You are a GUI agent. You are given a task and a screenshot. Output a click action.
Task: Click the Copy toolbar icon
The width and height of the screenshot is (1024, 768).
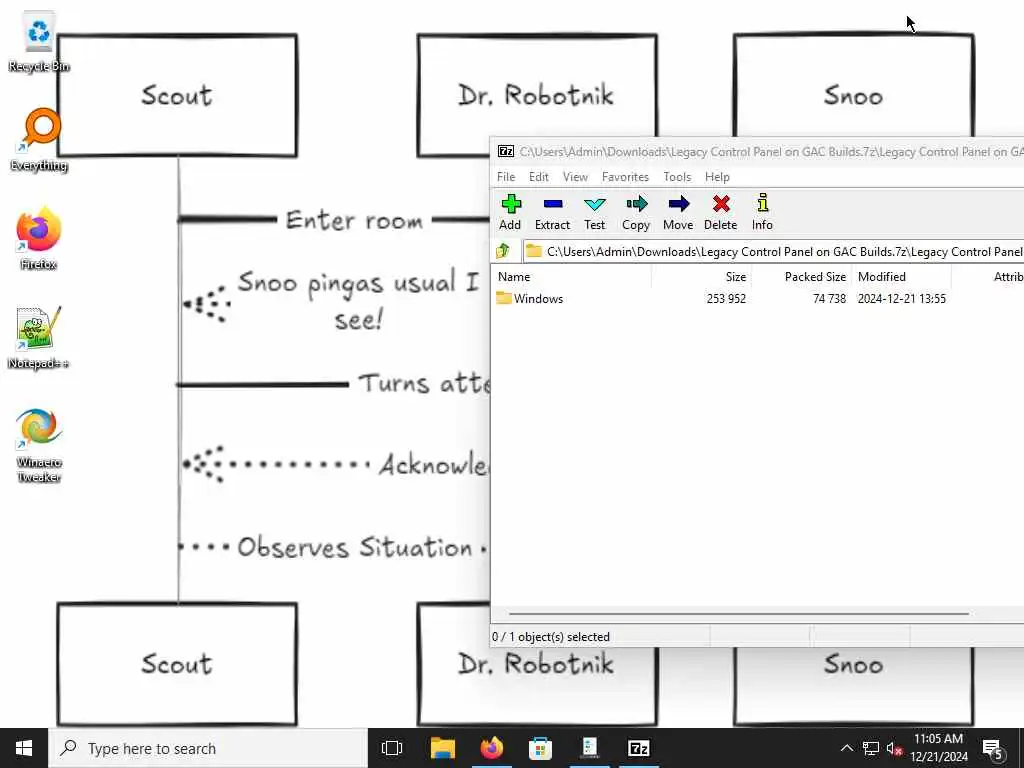(x=636, y=212)
